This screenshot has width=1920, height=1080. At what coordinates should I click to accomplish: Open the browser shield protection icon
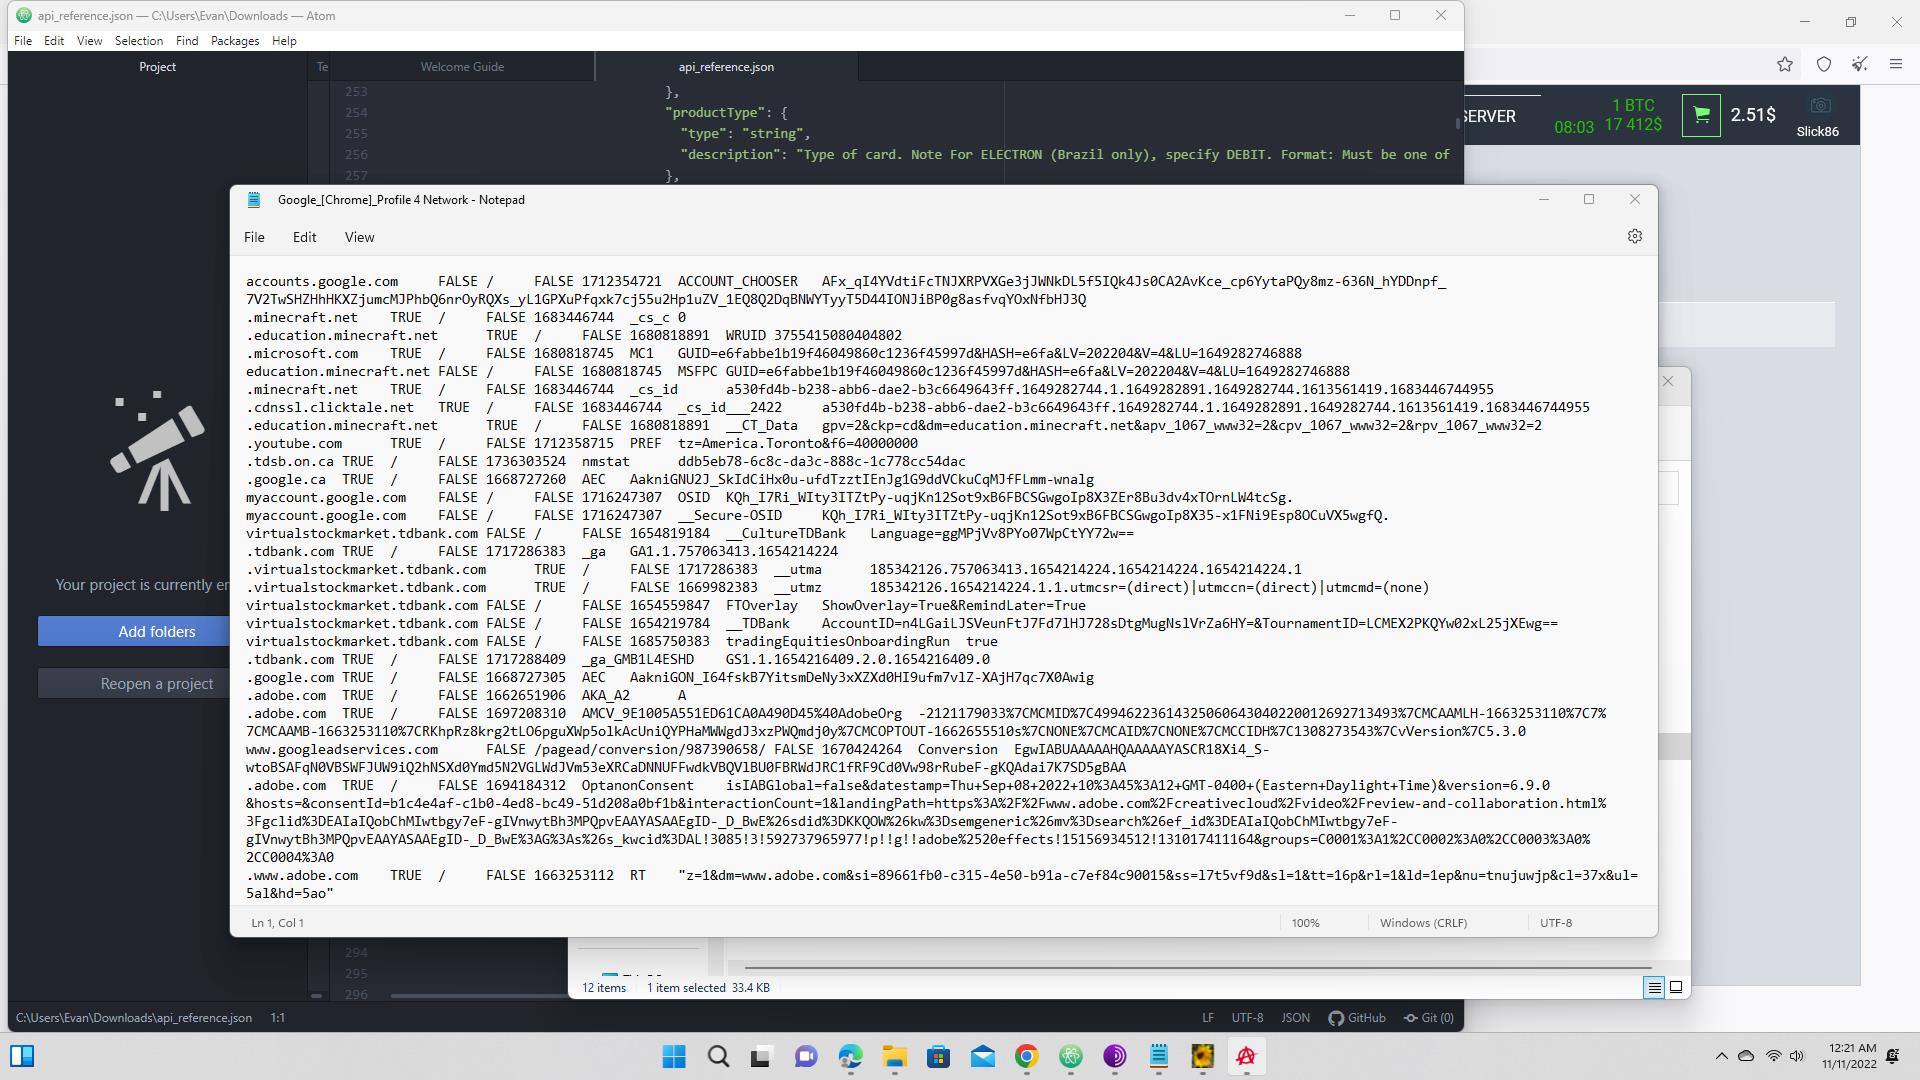tap(1824, 65)
